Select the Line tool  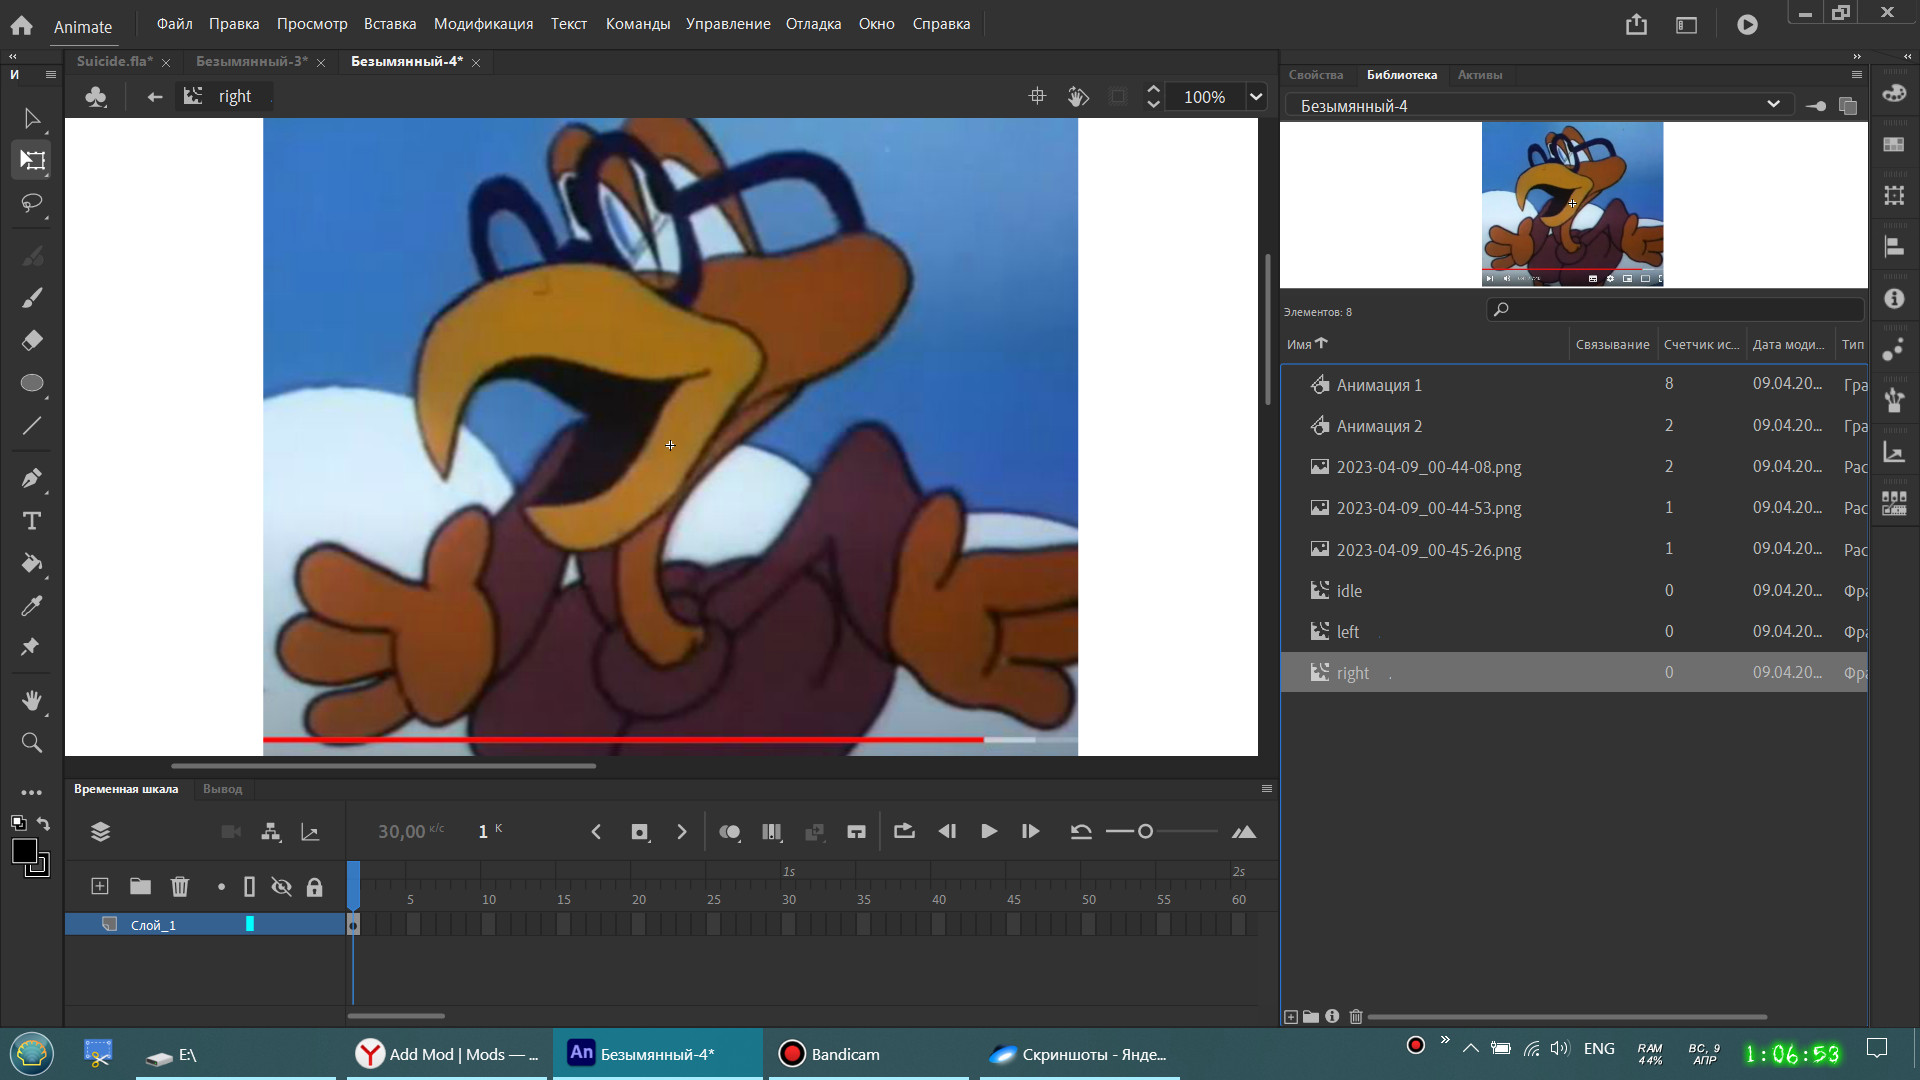(32, 426)
